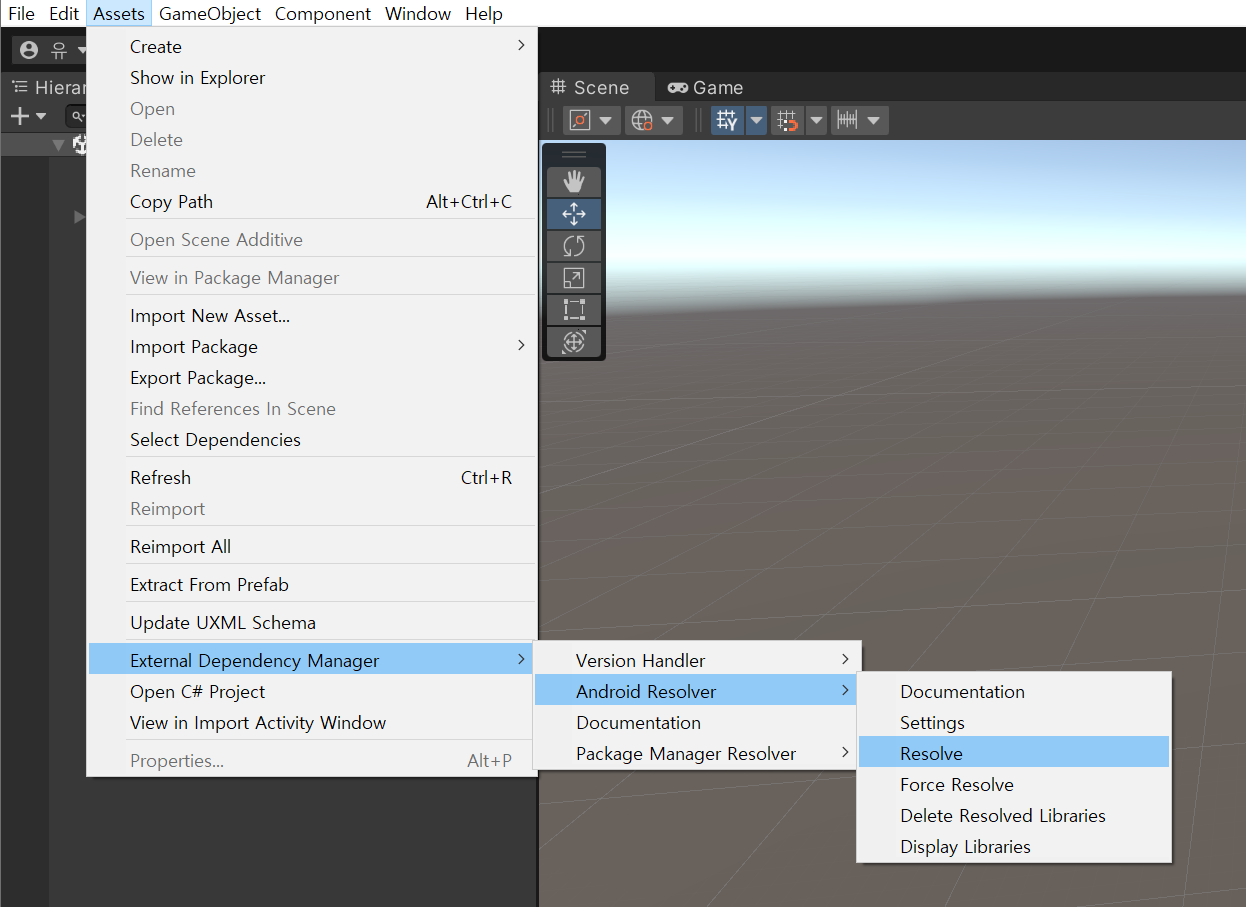The height and width of the screenshot is (907, 1246).
Task: Choose Copy Path
Action: tap(312, 202)
